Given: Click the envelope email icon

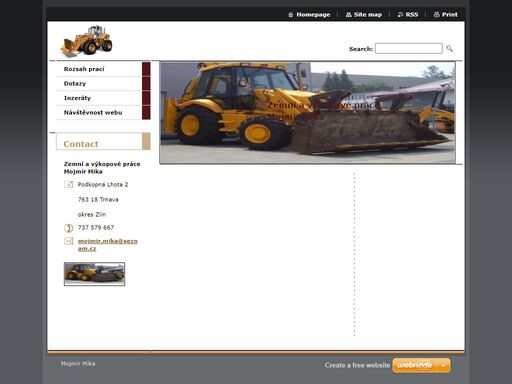Looking at the screenshot, I should (x=68, y=241).
